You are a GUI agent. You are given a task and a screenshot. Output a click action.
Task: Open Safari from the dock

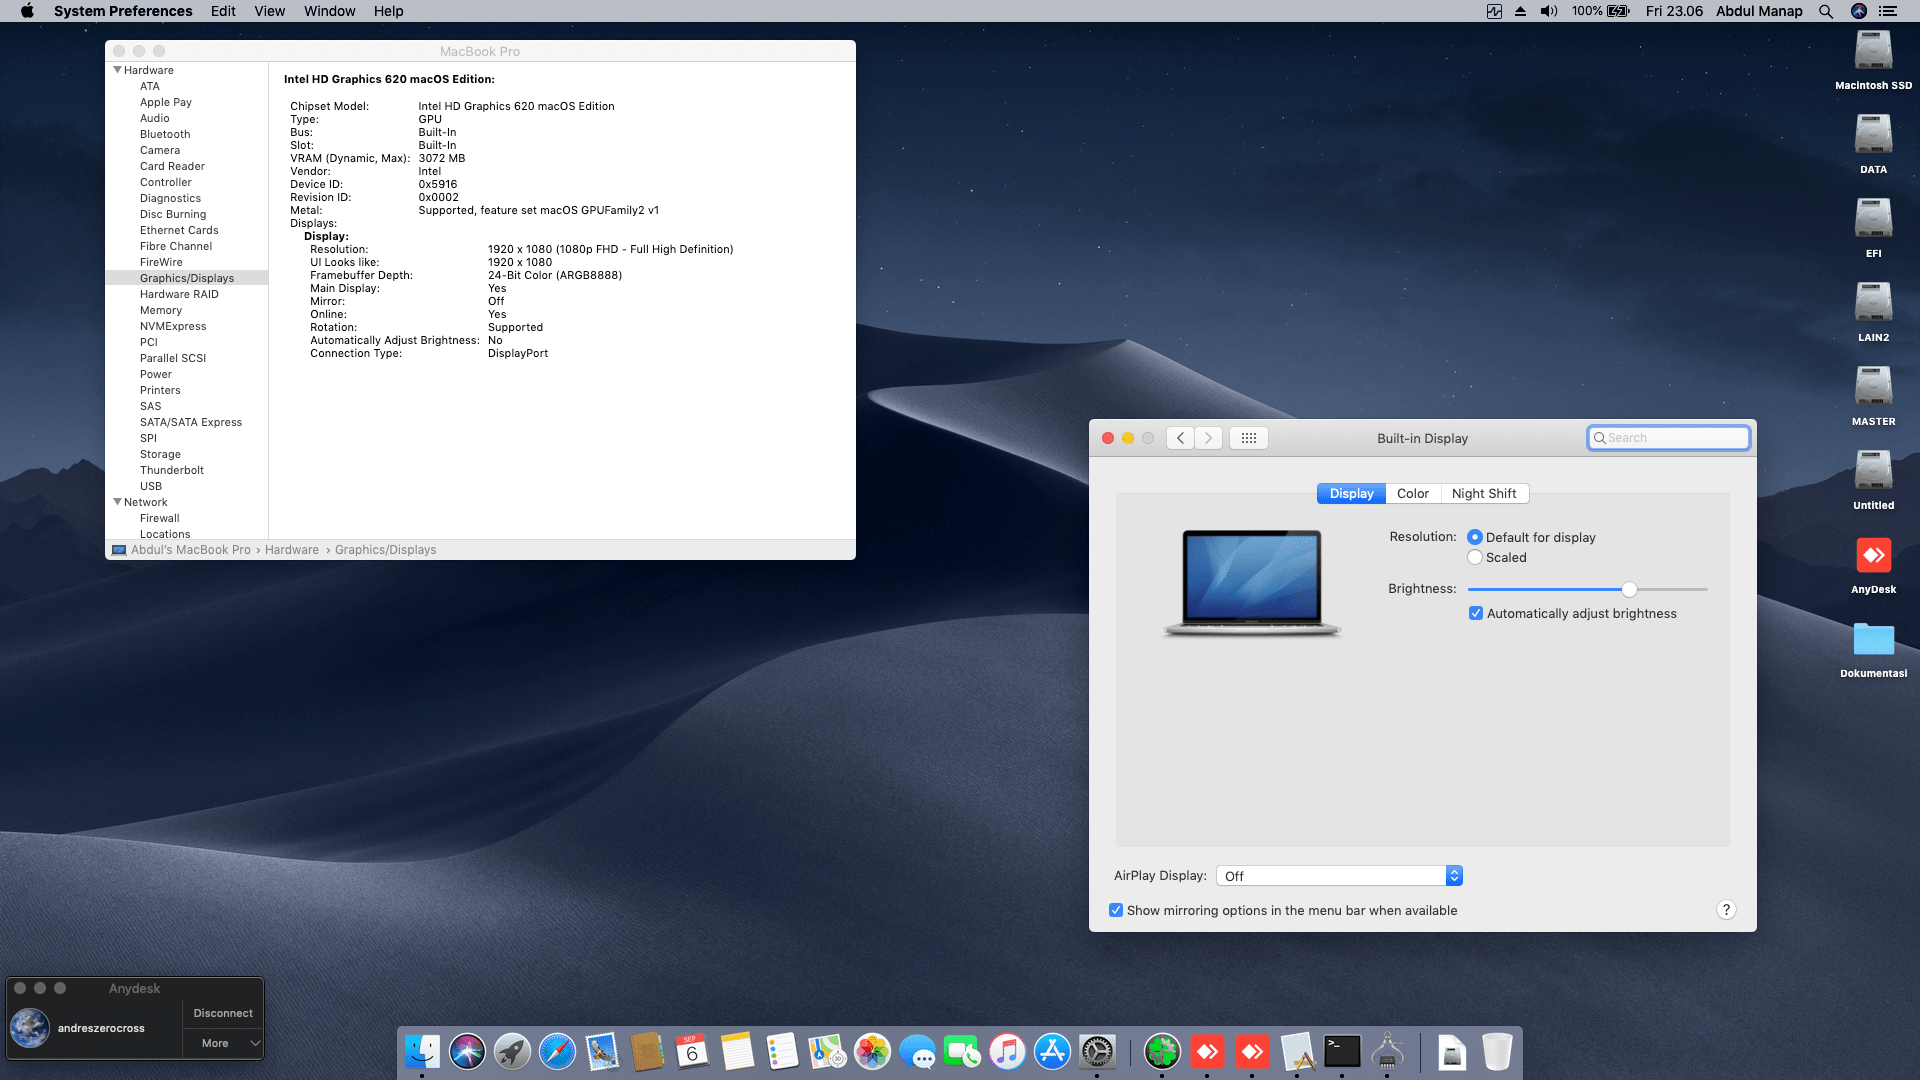(x=557, y=1052)
